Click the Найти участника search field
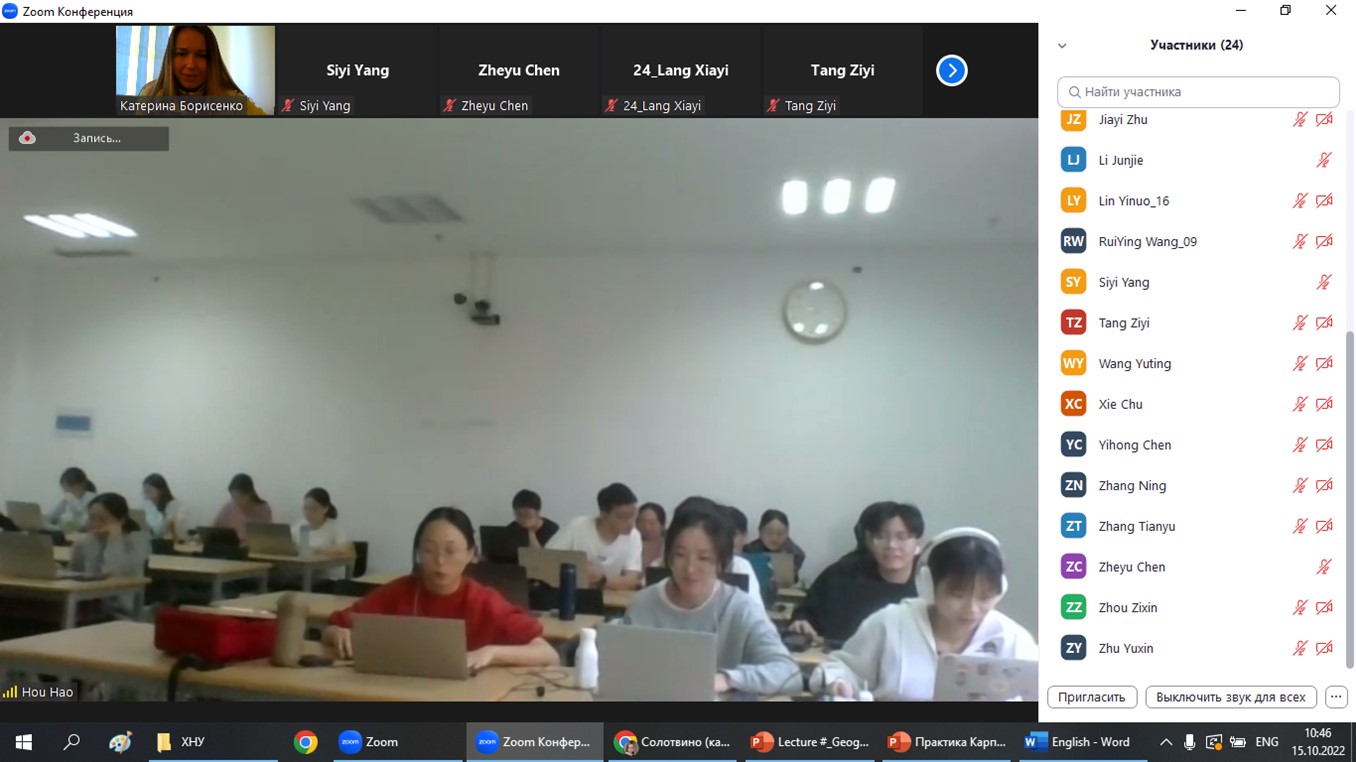This screenshot has width=1356, height=762. click(1198, 92)
